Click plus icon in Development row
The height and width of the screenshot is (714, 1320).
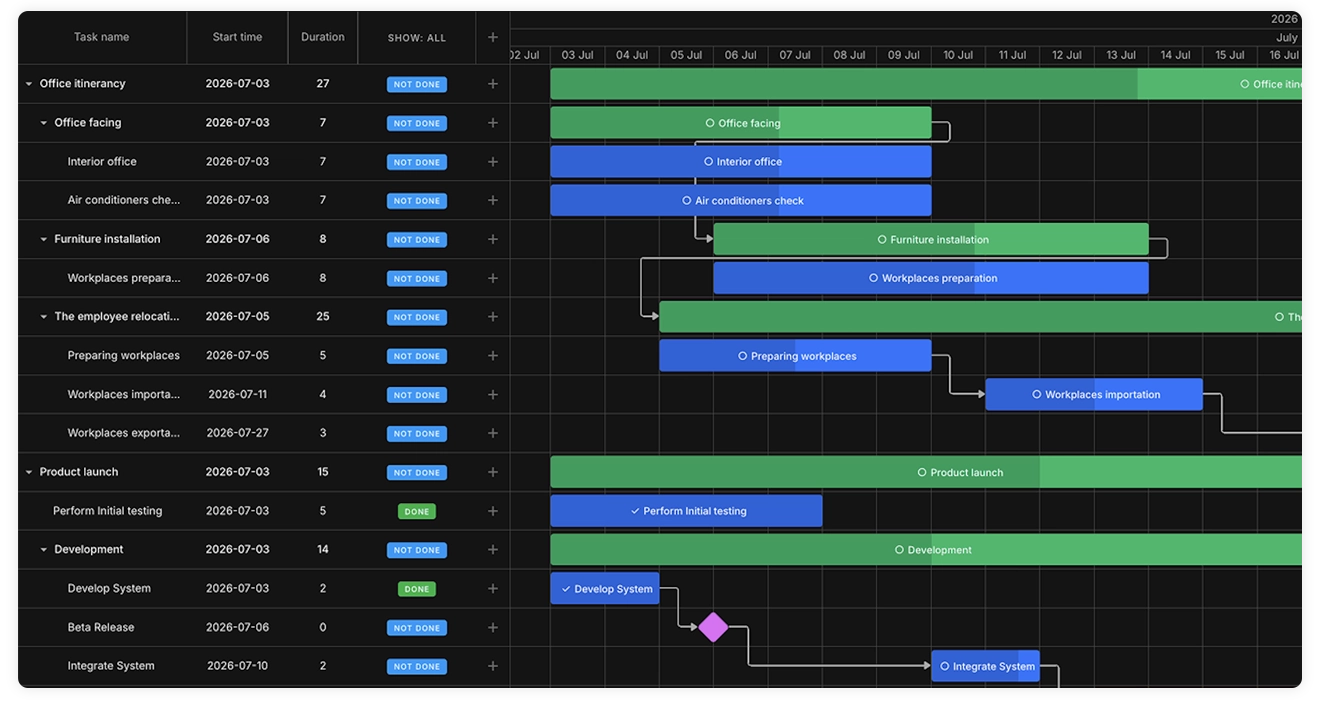pyautogui.click(x=492, y=550)
